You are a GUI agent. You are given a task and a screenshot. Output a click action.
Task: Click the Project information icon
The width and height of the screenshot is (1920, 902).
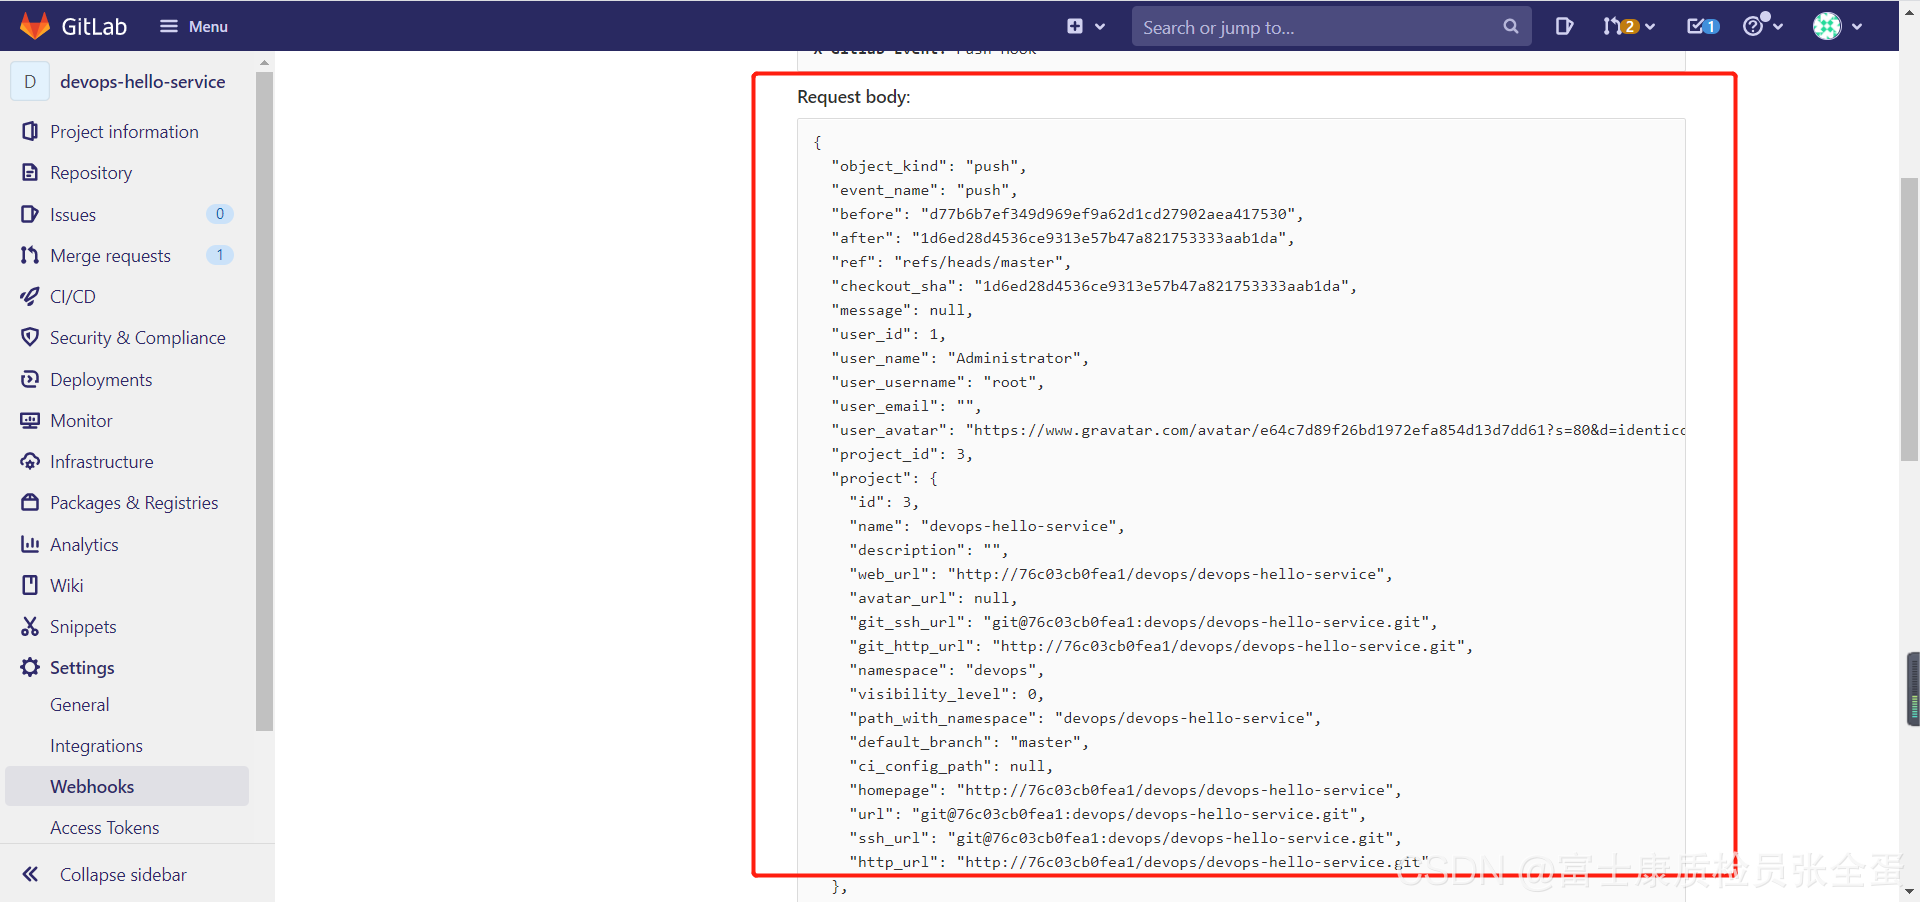pos(30,131)
